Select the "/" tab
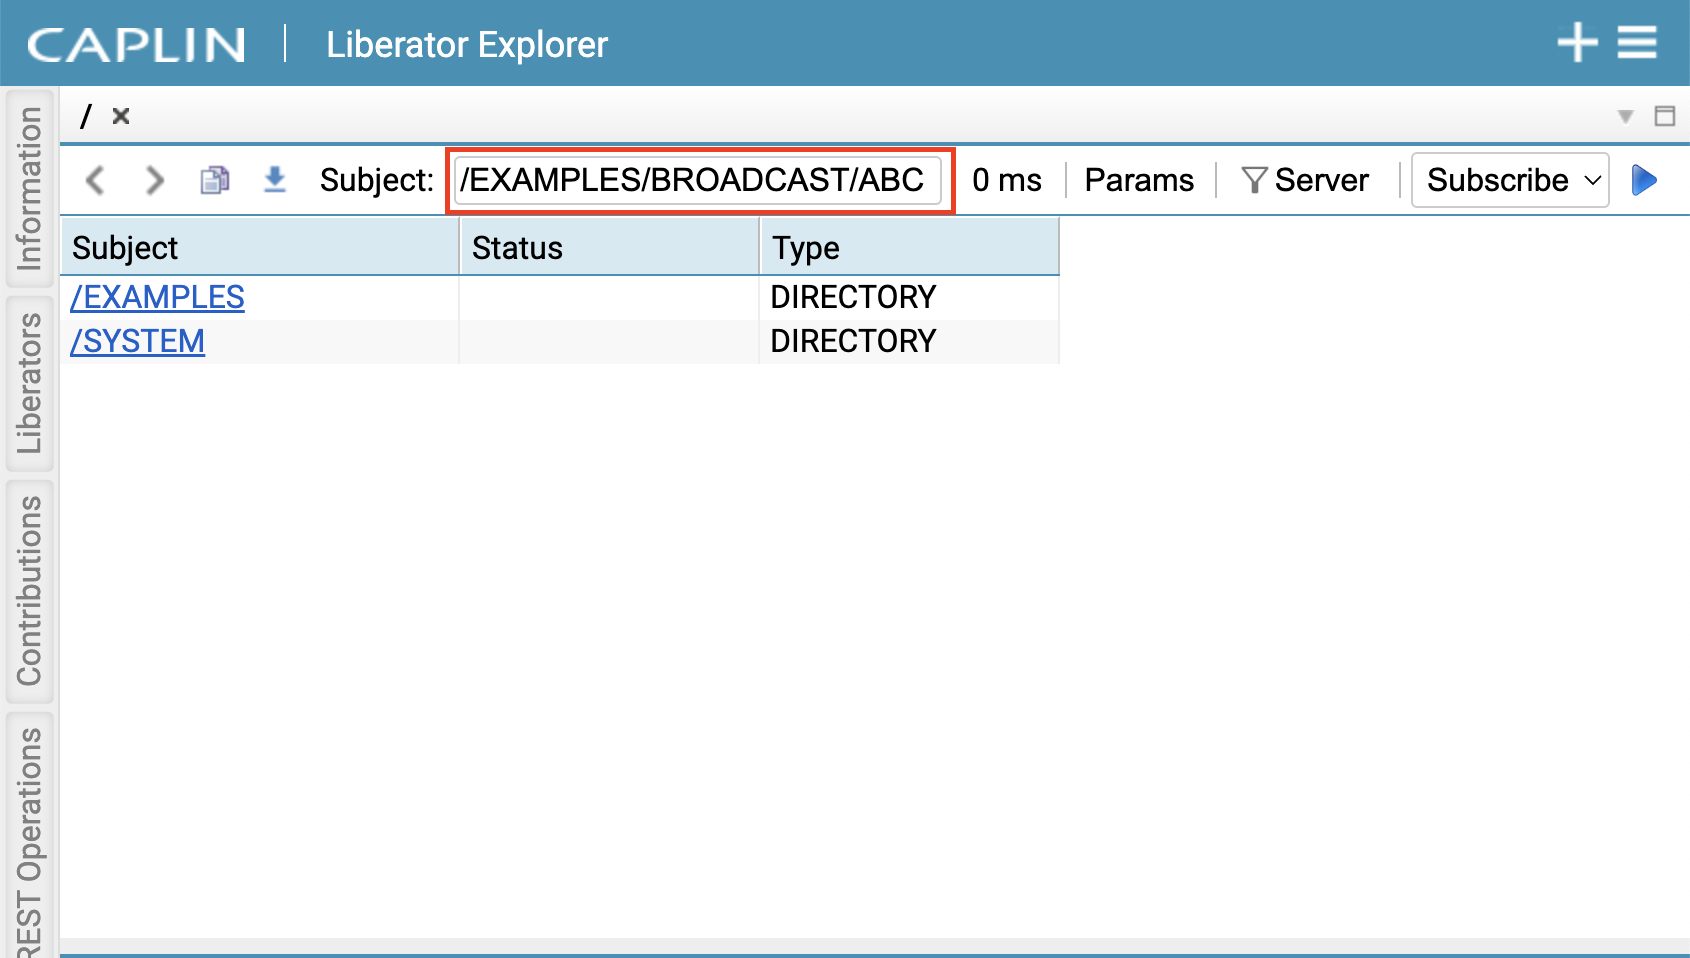The image size is (1690, 958). coord(86,116)
